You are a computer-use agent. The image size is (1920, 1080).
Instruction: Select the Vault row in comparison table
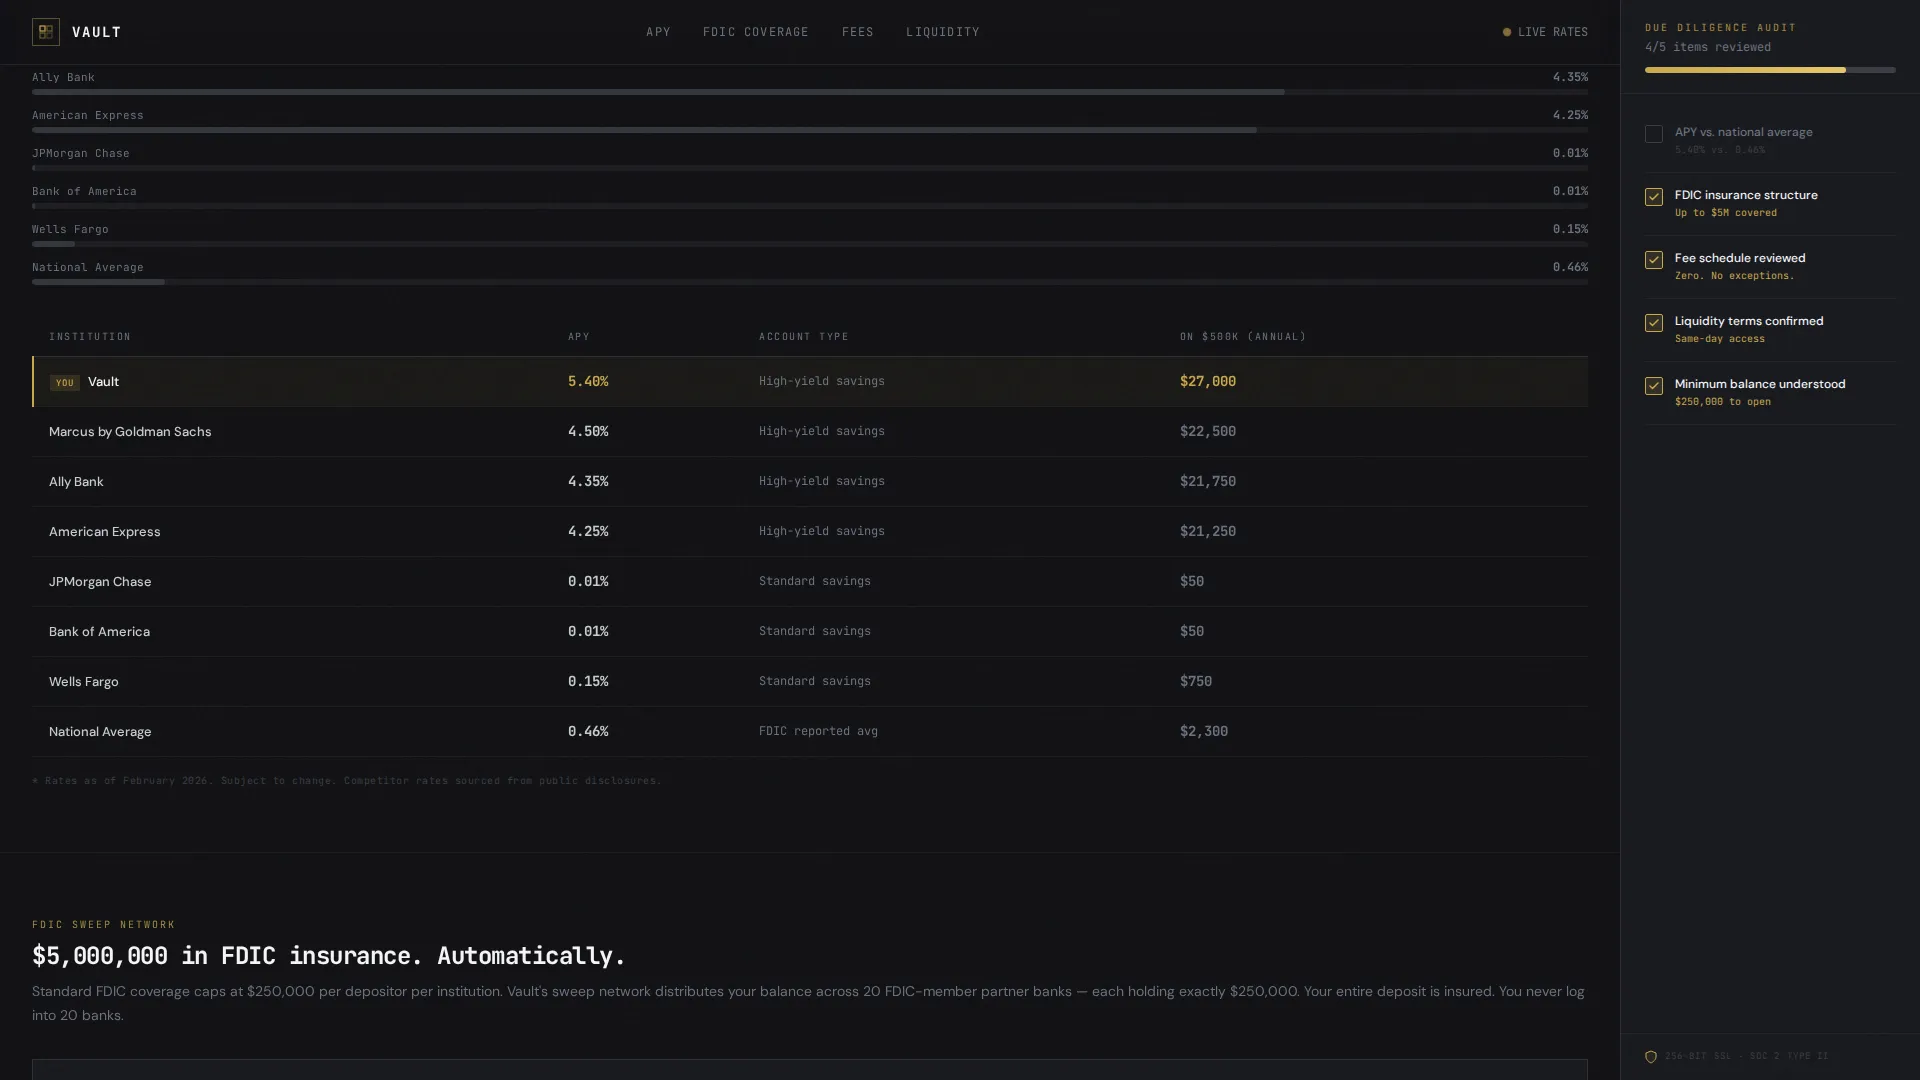click(810, 381)
